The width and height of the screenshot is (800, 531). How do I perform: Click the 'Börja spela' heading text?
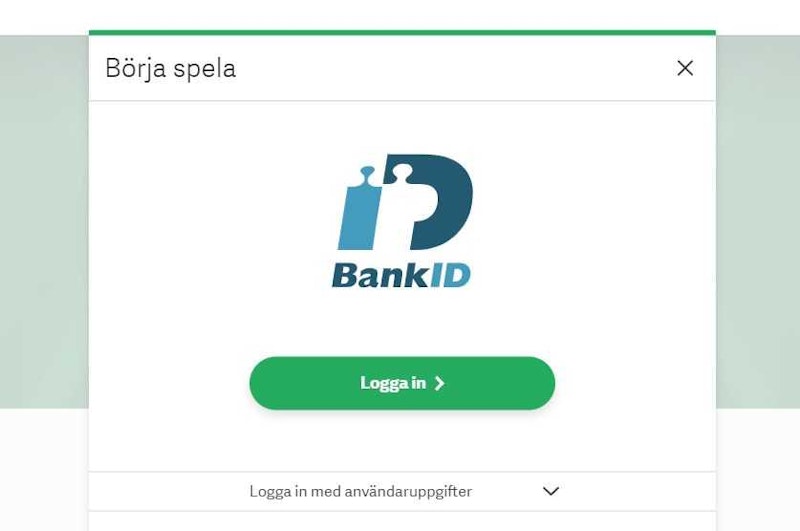click(x=170, y=68)
